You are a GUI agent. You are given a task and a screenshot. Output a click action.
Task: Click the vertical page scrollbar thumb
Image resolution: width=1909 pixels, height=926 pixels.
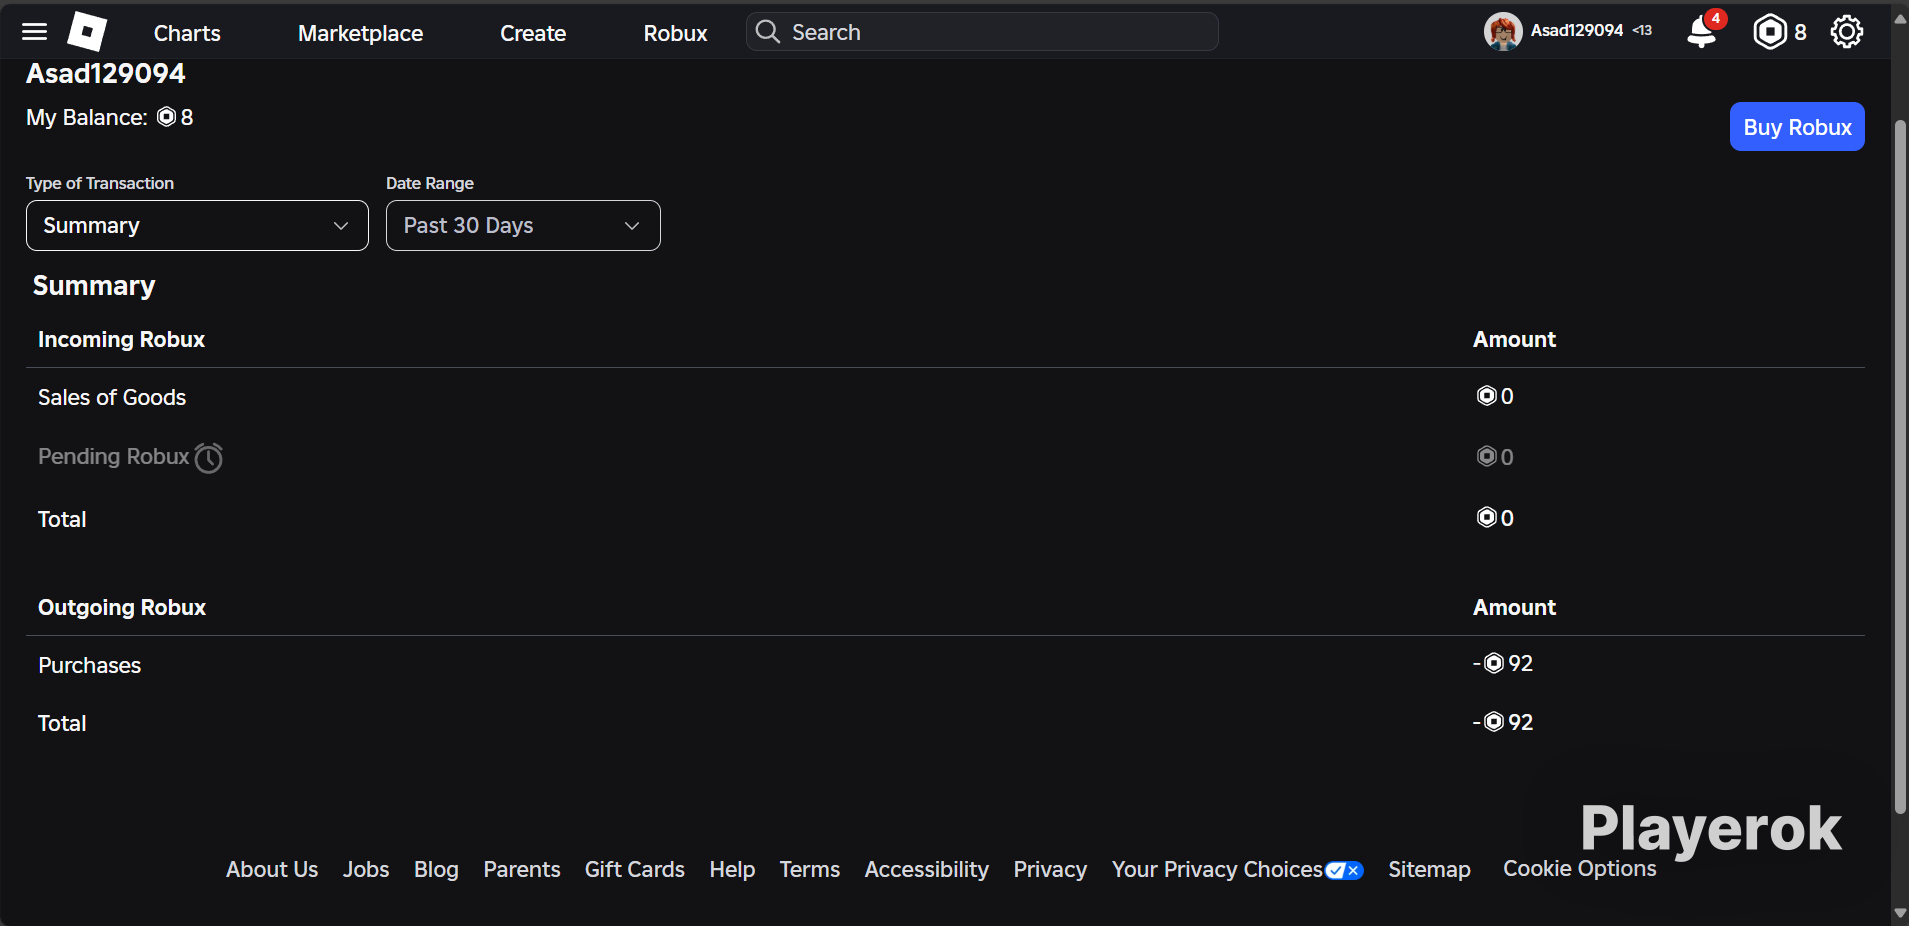[1900, 465]
